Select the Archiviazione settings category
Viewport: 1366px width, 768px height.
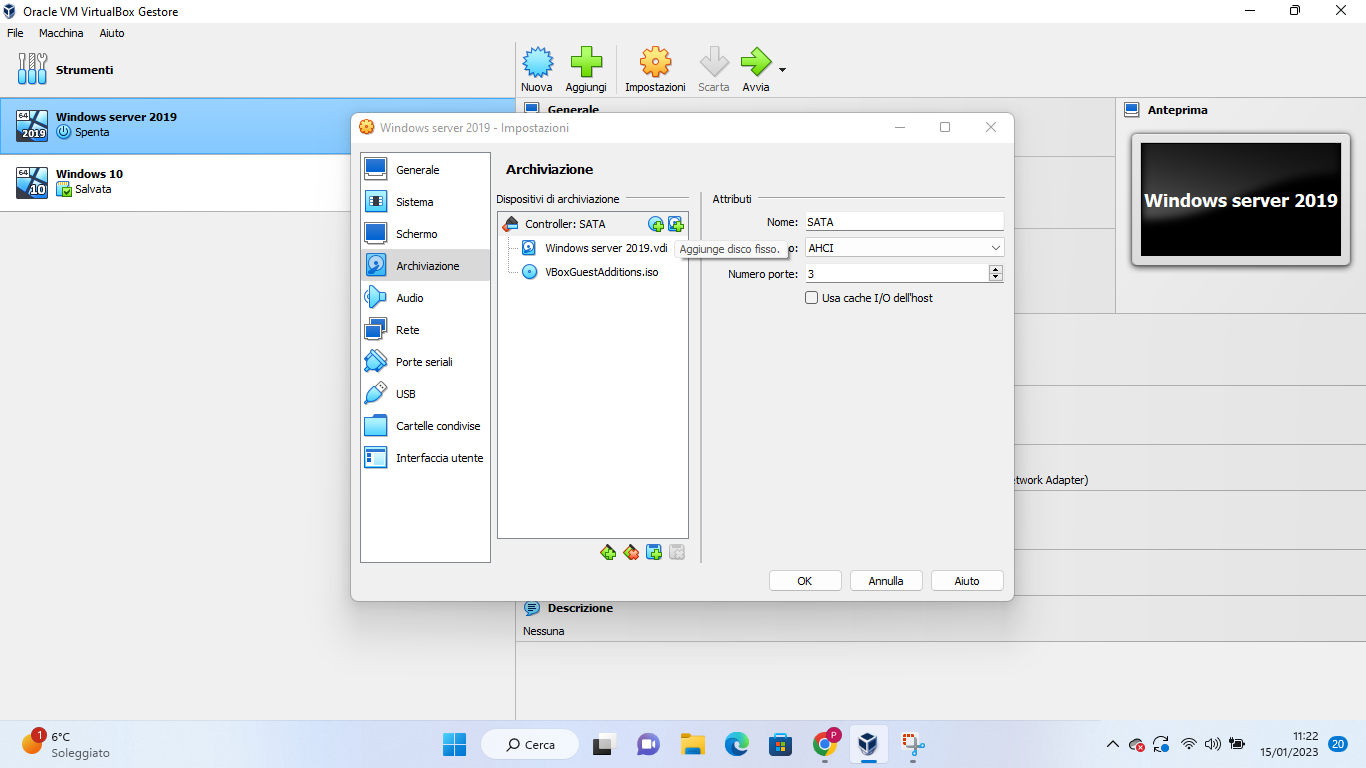(425, 266)
